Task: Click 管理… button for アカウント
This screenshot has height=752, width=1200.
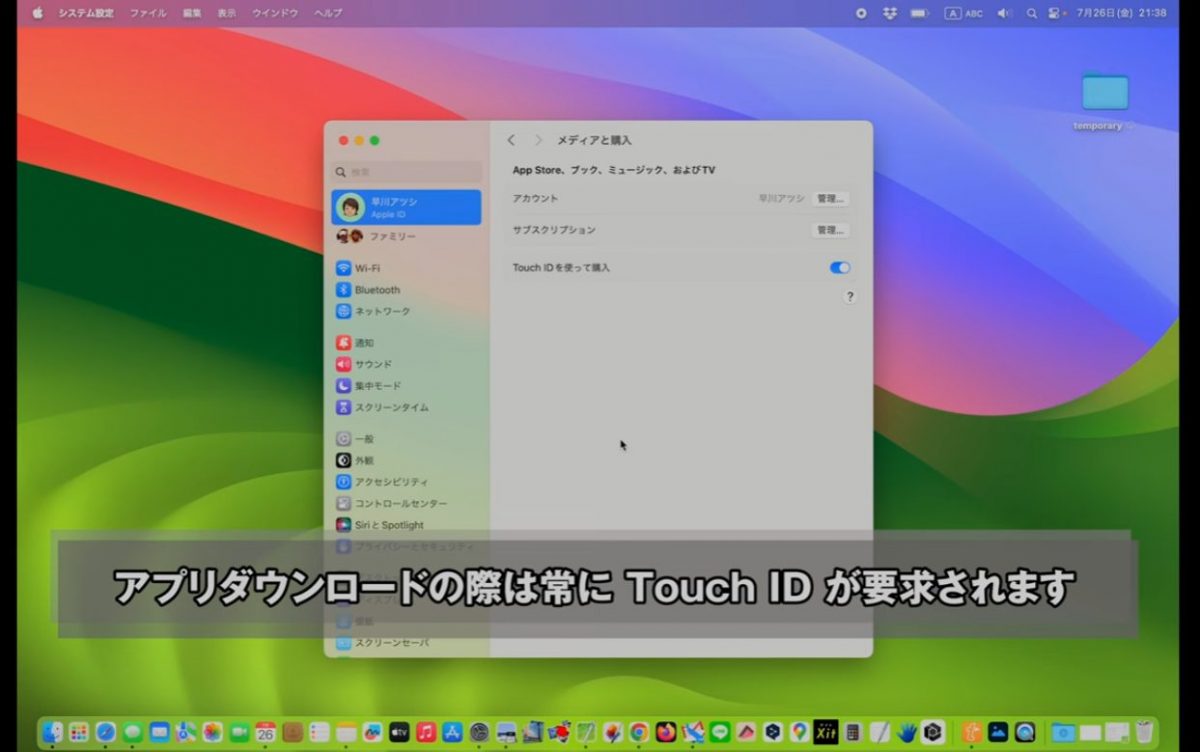Action: [830, 199]
